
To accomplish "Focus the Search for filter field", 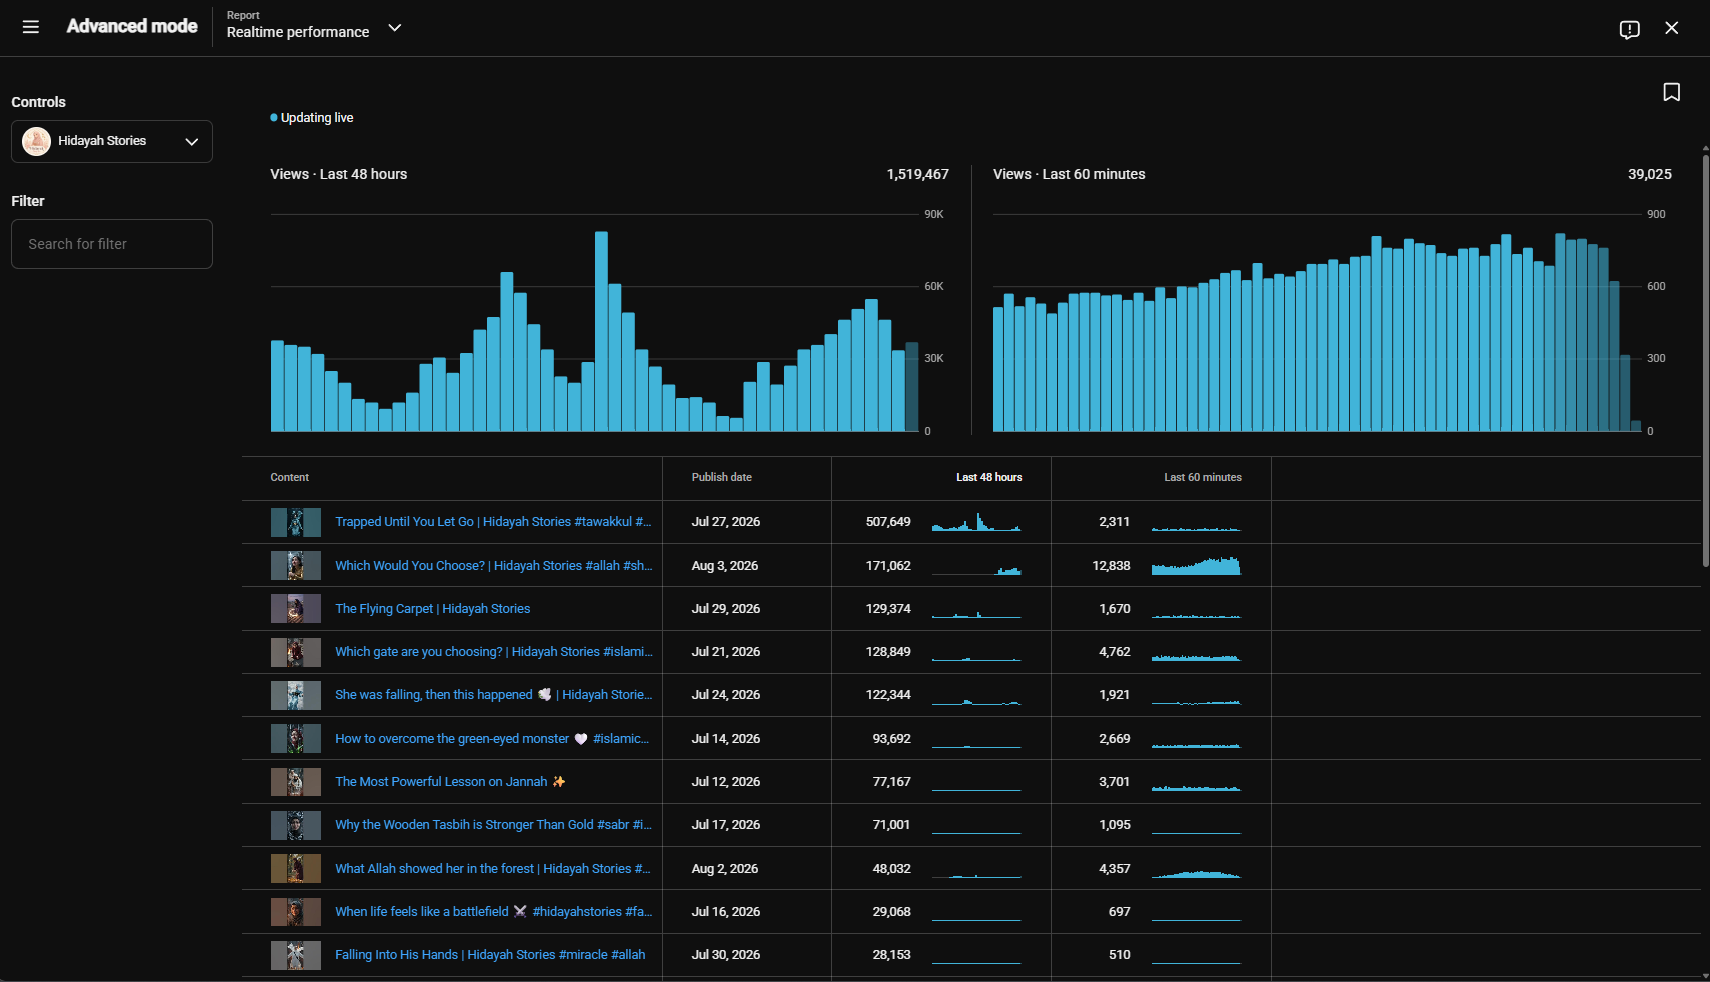I will point(112,244).
